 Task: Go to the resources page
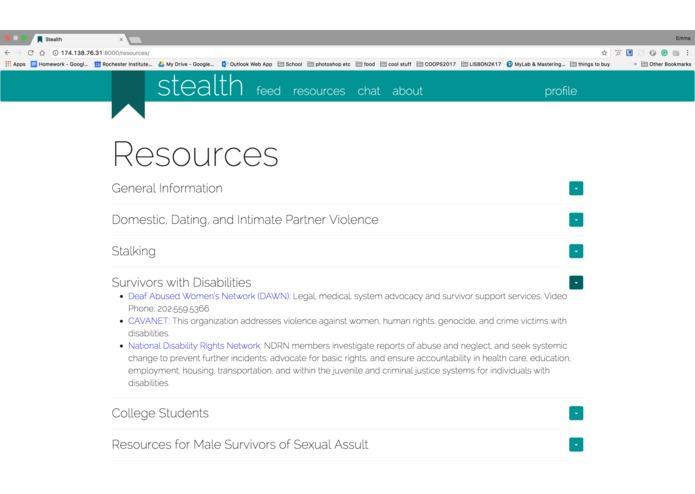(x=319, y=91)
